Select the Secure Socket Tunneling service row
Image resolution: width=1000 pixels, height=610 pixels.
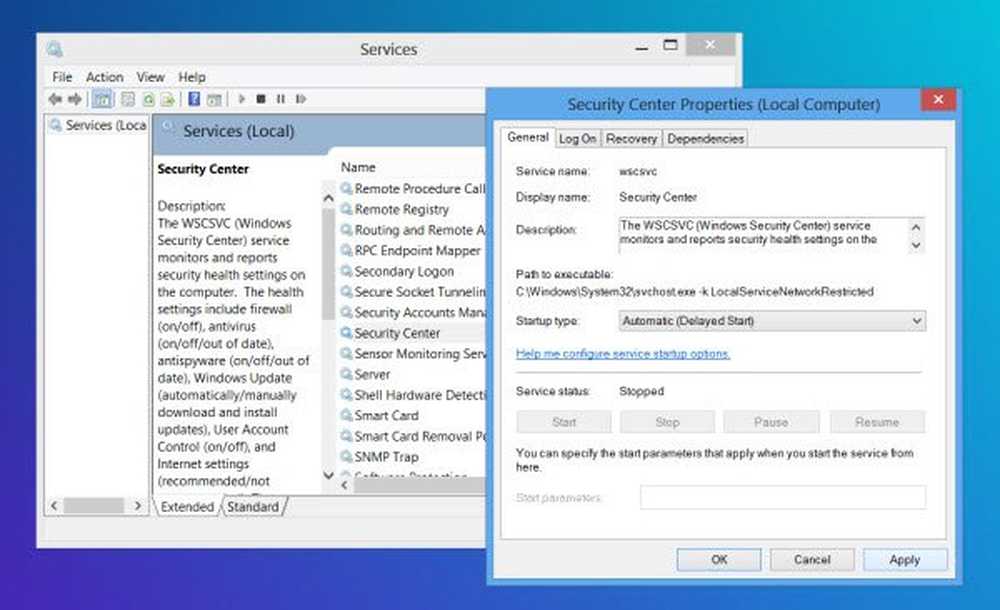(x=412, y=292)
